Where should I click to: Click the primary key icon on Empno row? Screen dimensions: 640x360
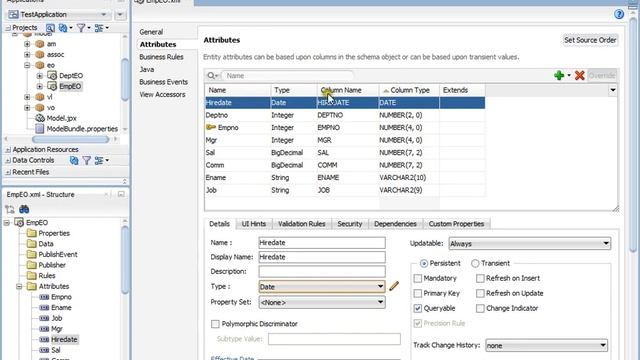[x=211, y=127]
